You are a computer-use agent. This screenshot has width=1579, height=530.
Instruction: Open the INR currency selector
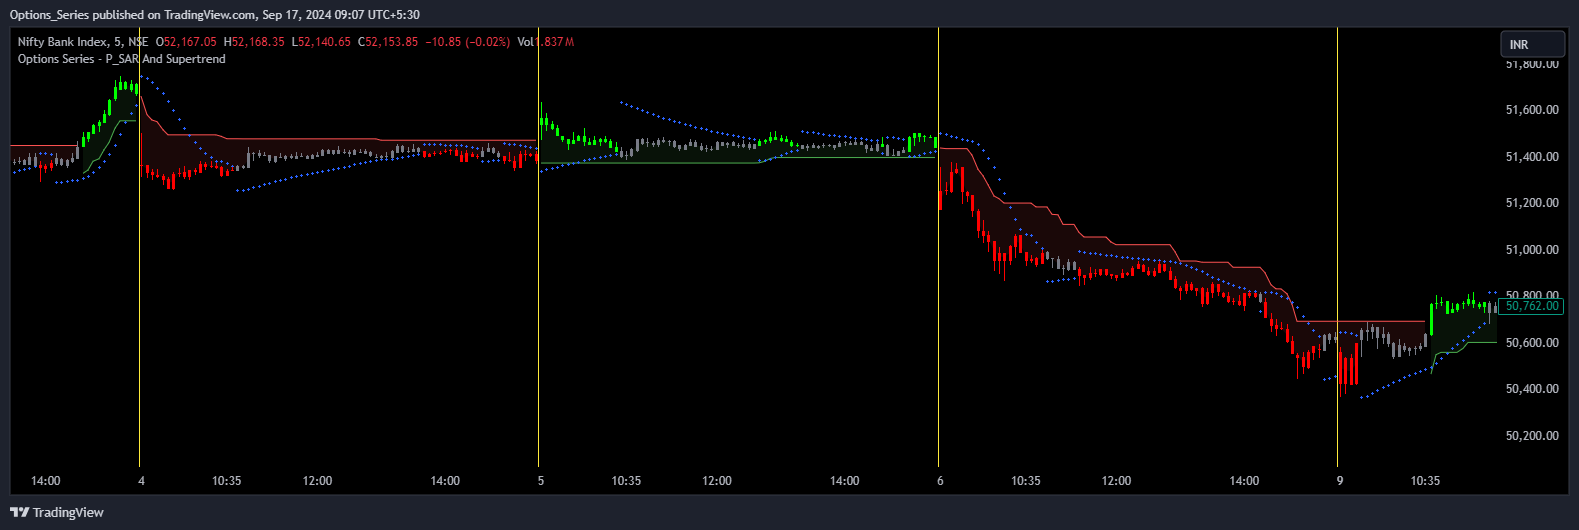click(1532, 44)
